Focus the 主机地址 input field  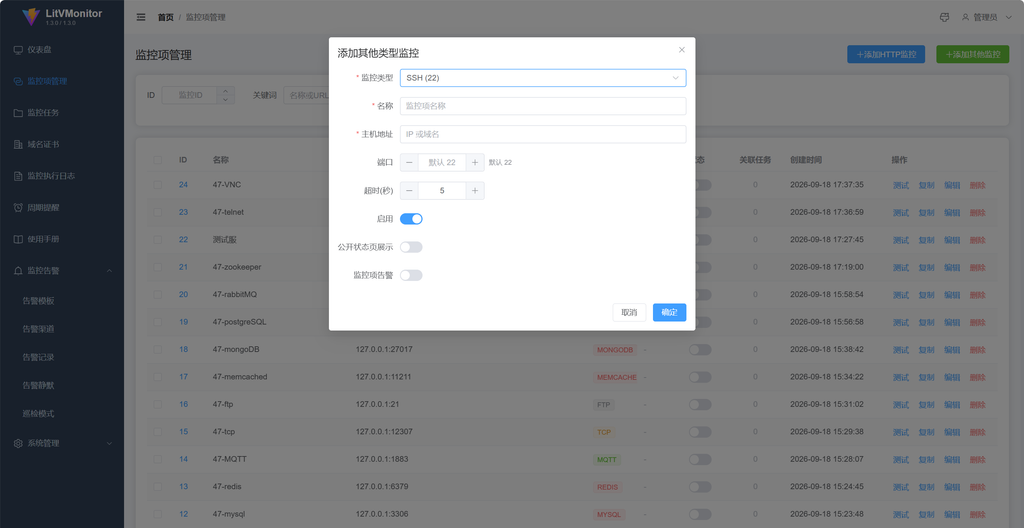(x=543, y=134)
